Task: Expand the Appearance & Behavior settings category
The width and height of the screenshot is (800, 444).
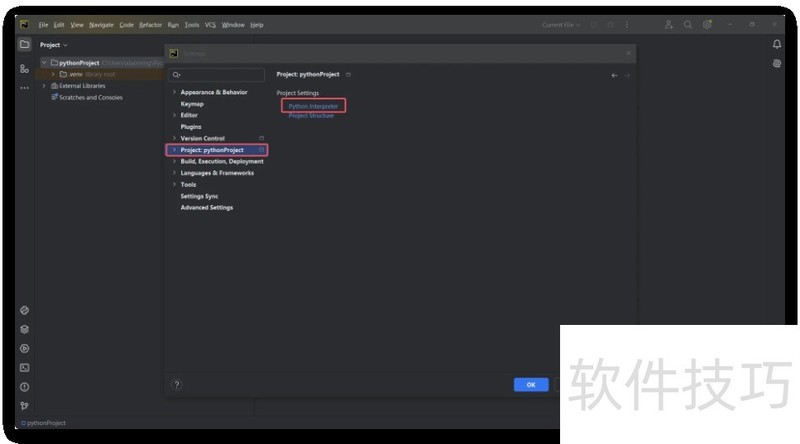Action: (174, 92)
